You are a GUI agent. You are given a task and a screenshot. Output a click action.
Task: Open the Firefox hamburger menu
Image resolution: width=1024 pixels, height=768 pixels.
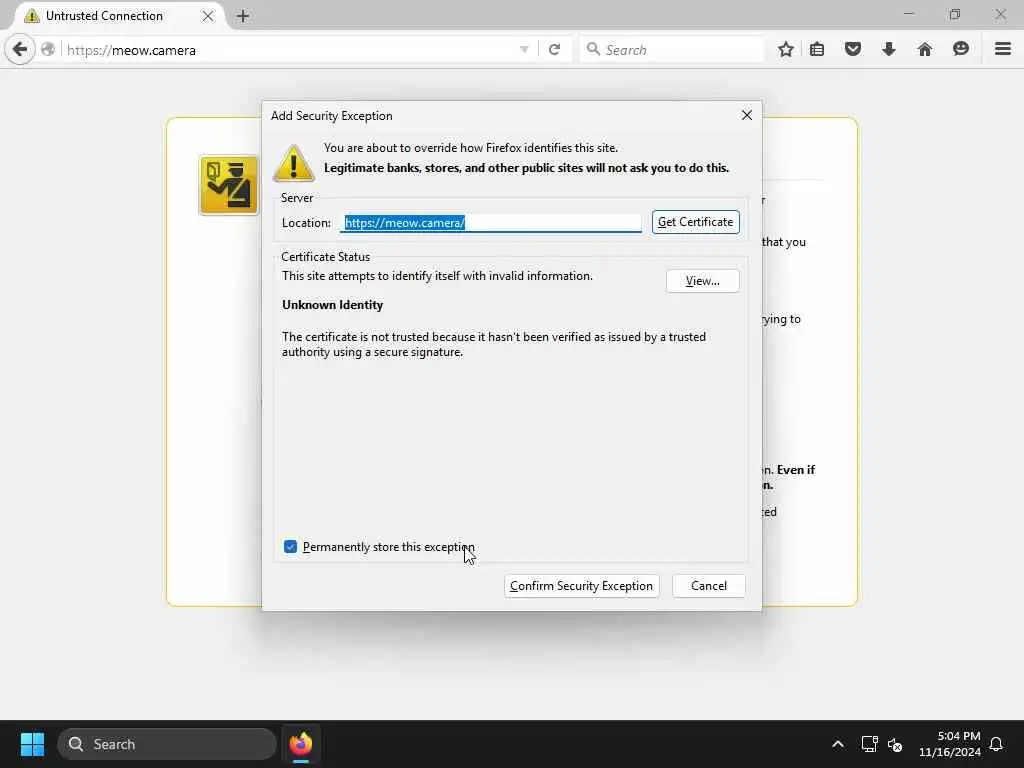pos(1003,50)
